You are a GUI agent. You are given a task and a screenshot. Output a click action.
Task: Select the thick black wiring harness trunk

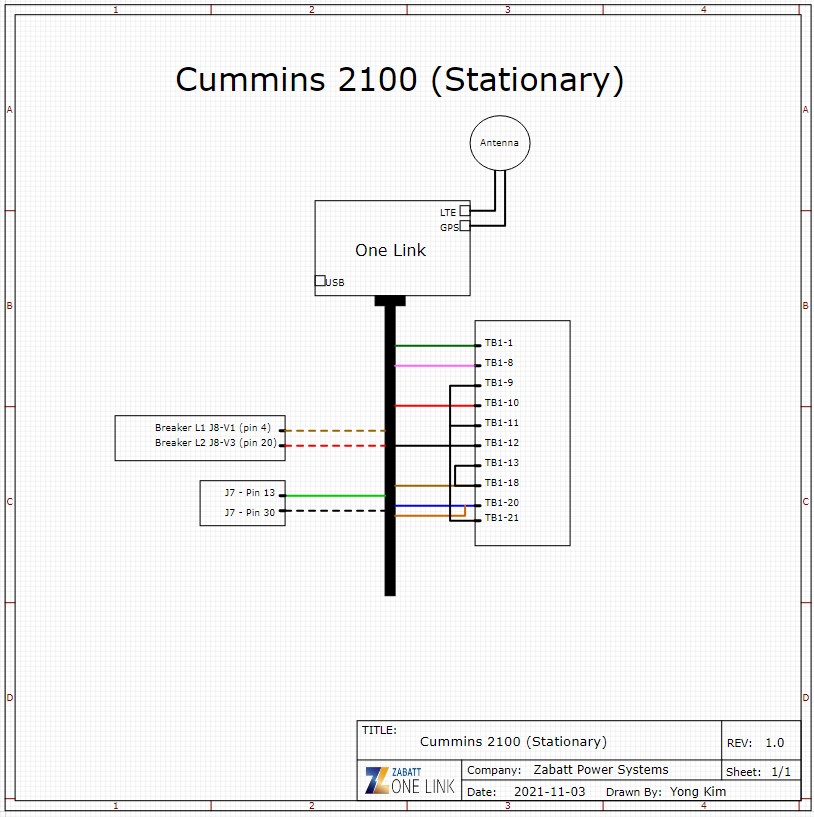click(390, 448)
